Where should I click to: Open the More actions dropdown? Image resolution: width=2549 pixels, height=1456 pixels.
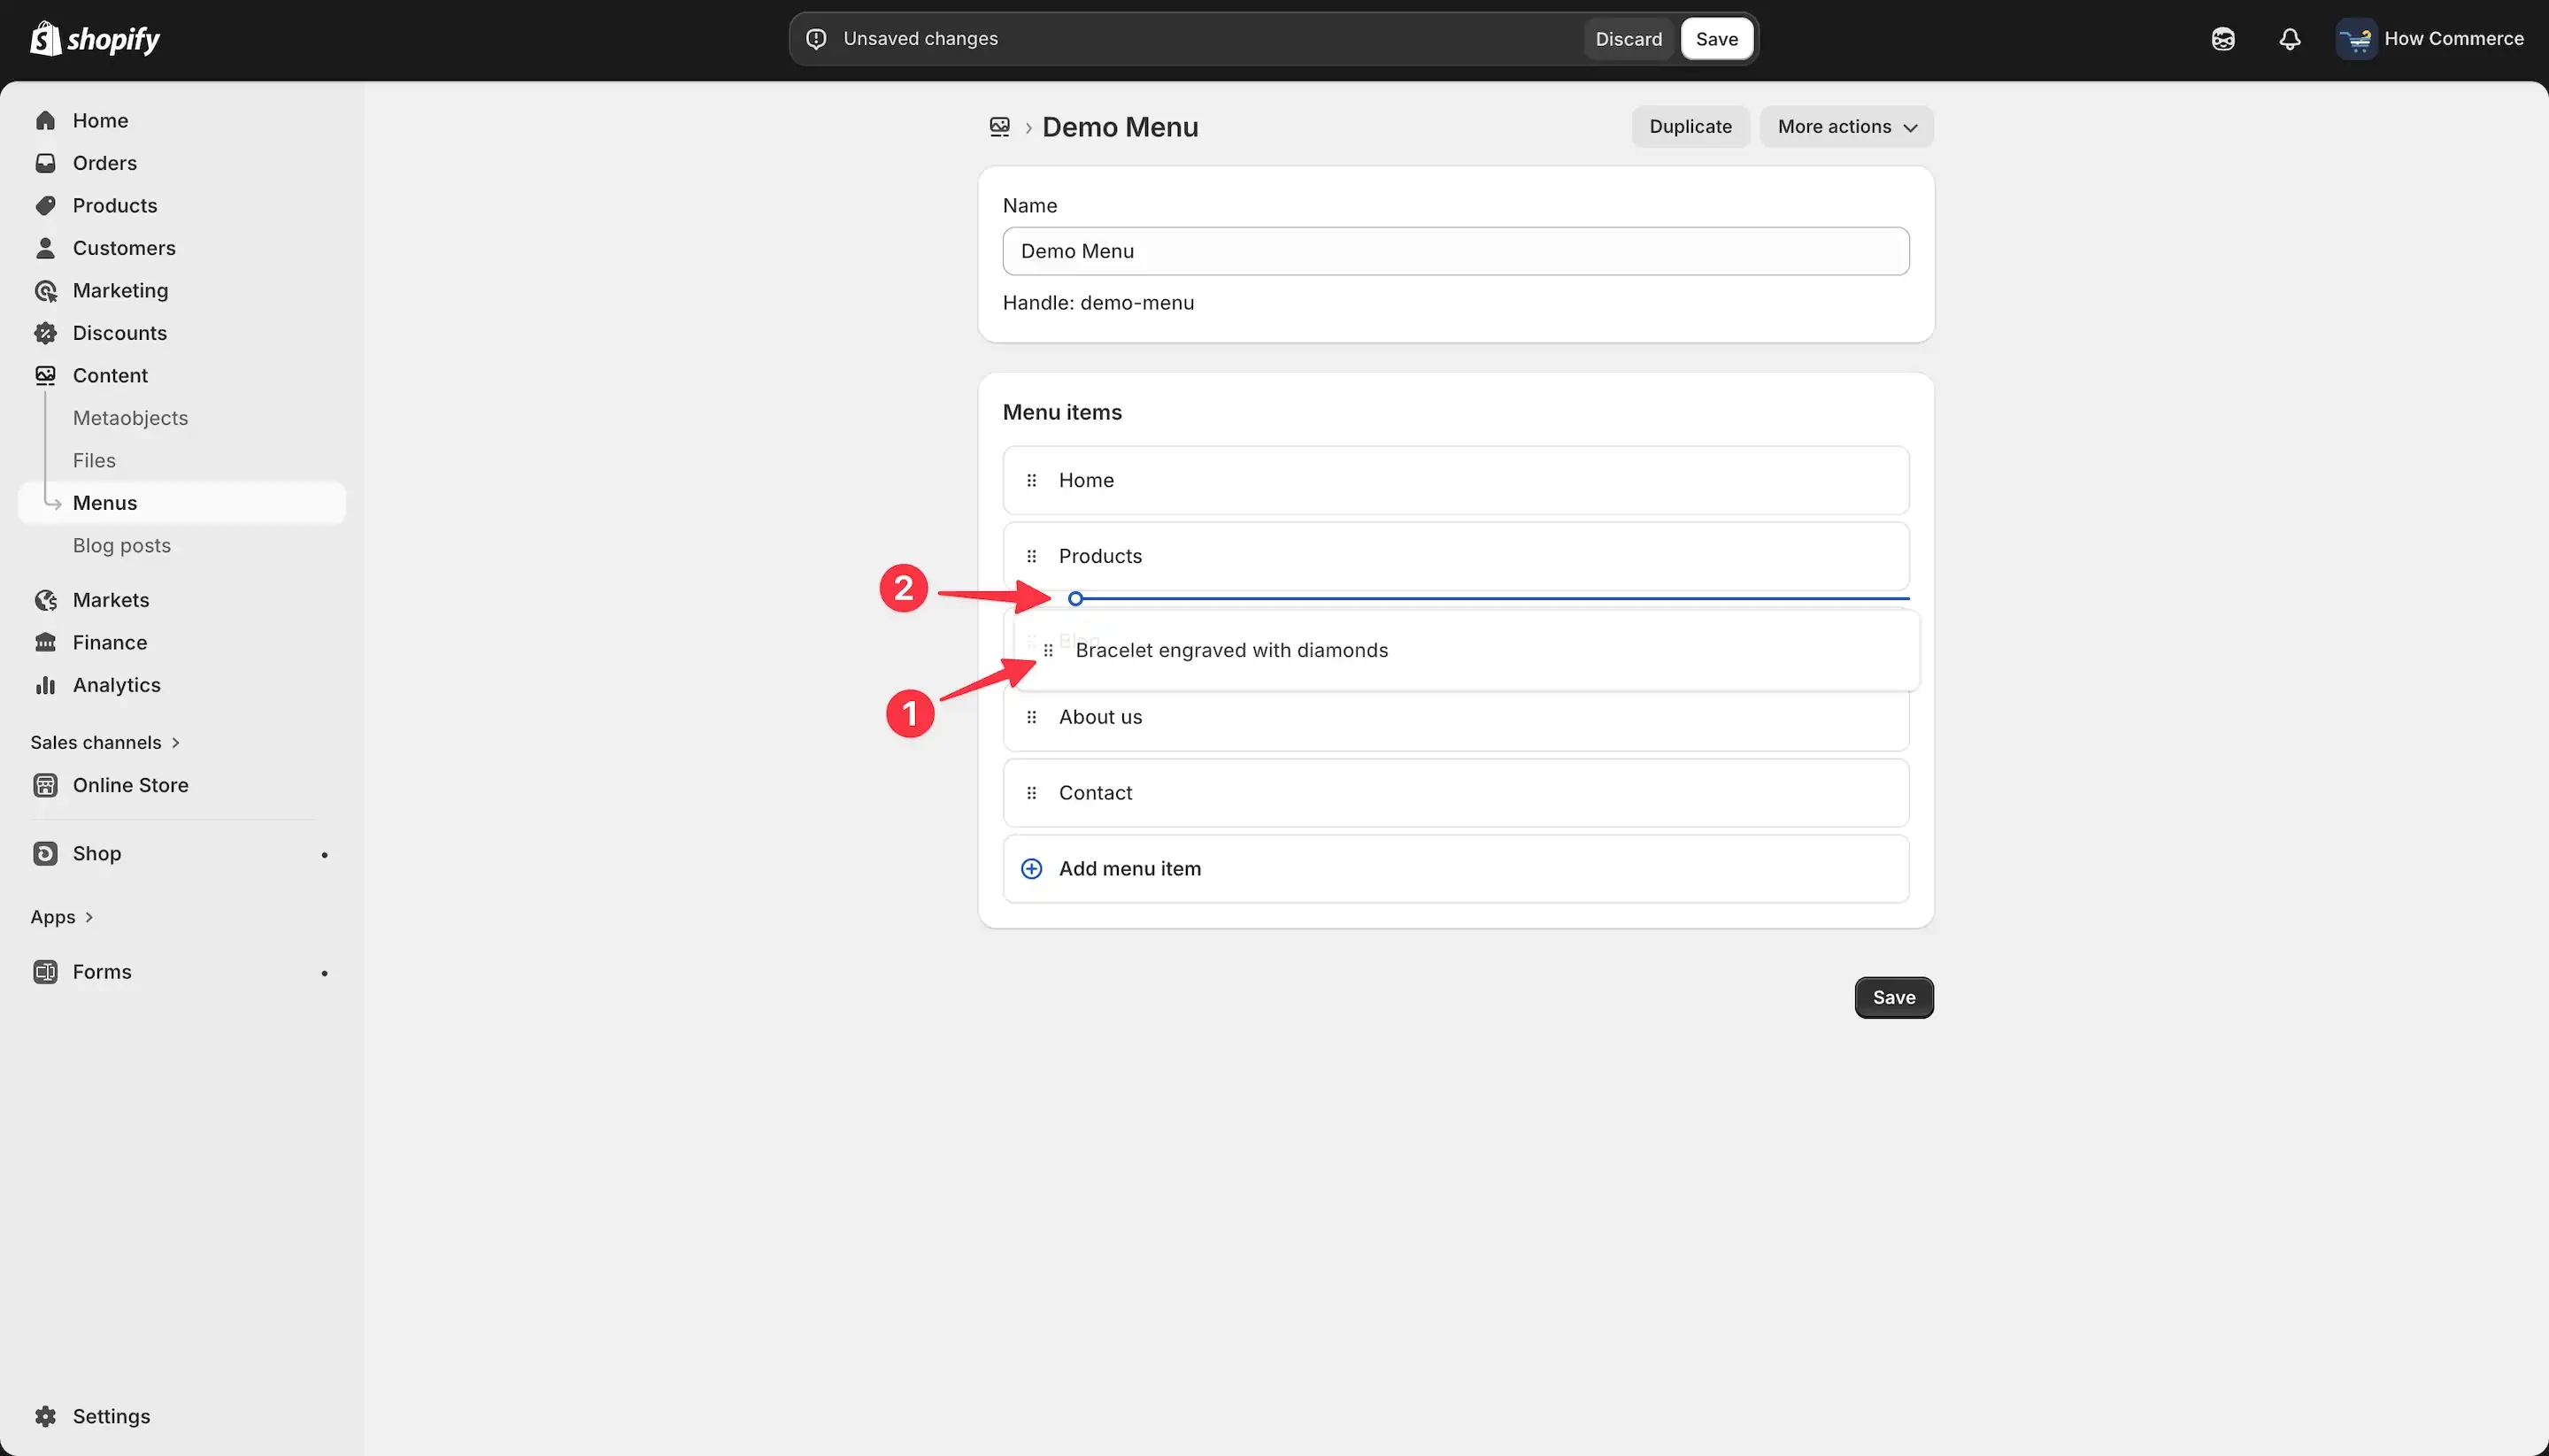1846,127
